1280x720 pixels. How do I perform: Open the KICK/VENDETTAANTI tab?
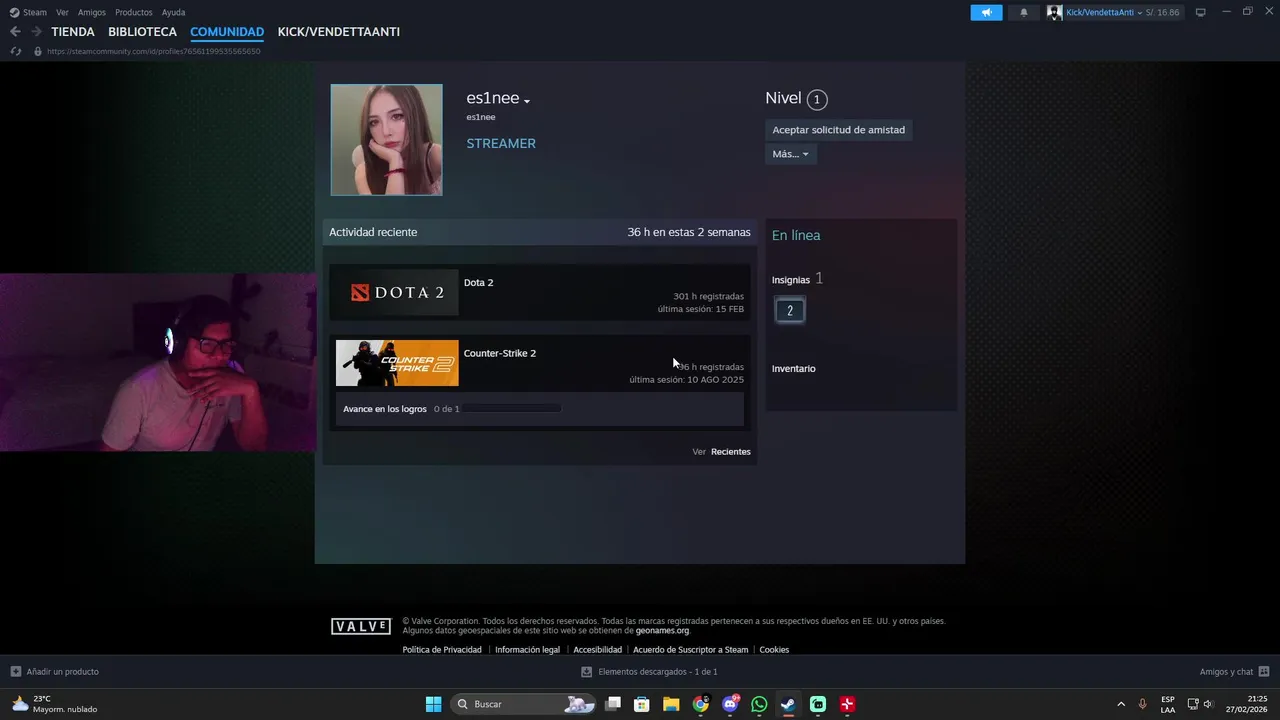339,32
